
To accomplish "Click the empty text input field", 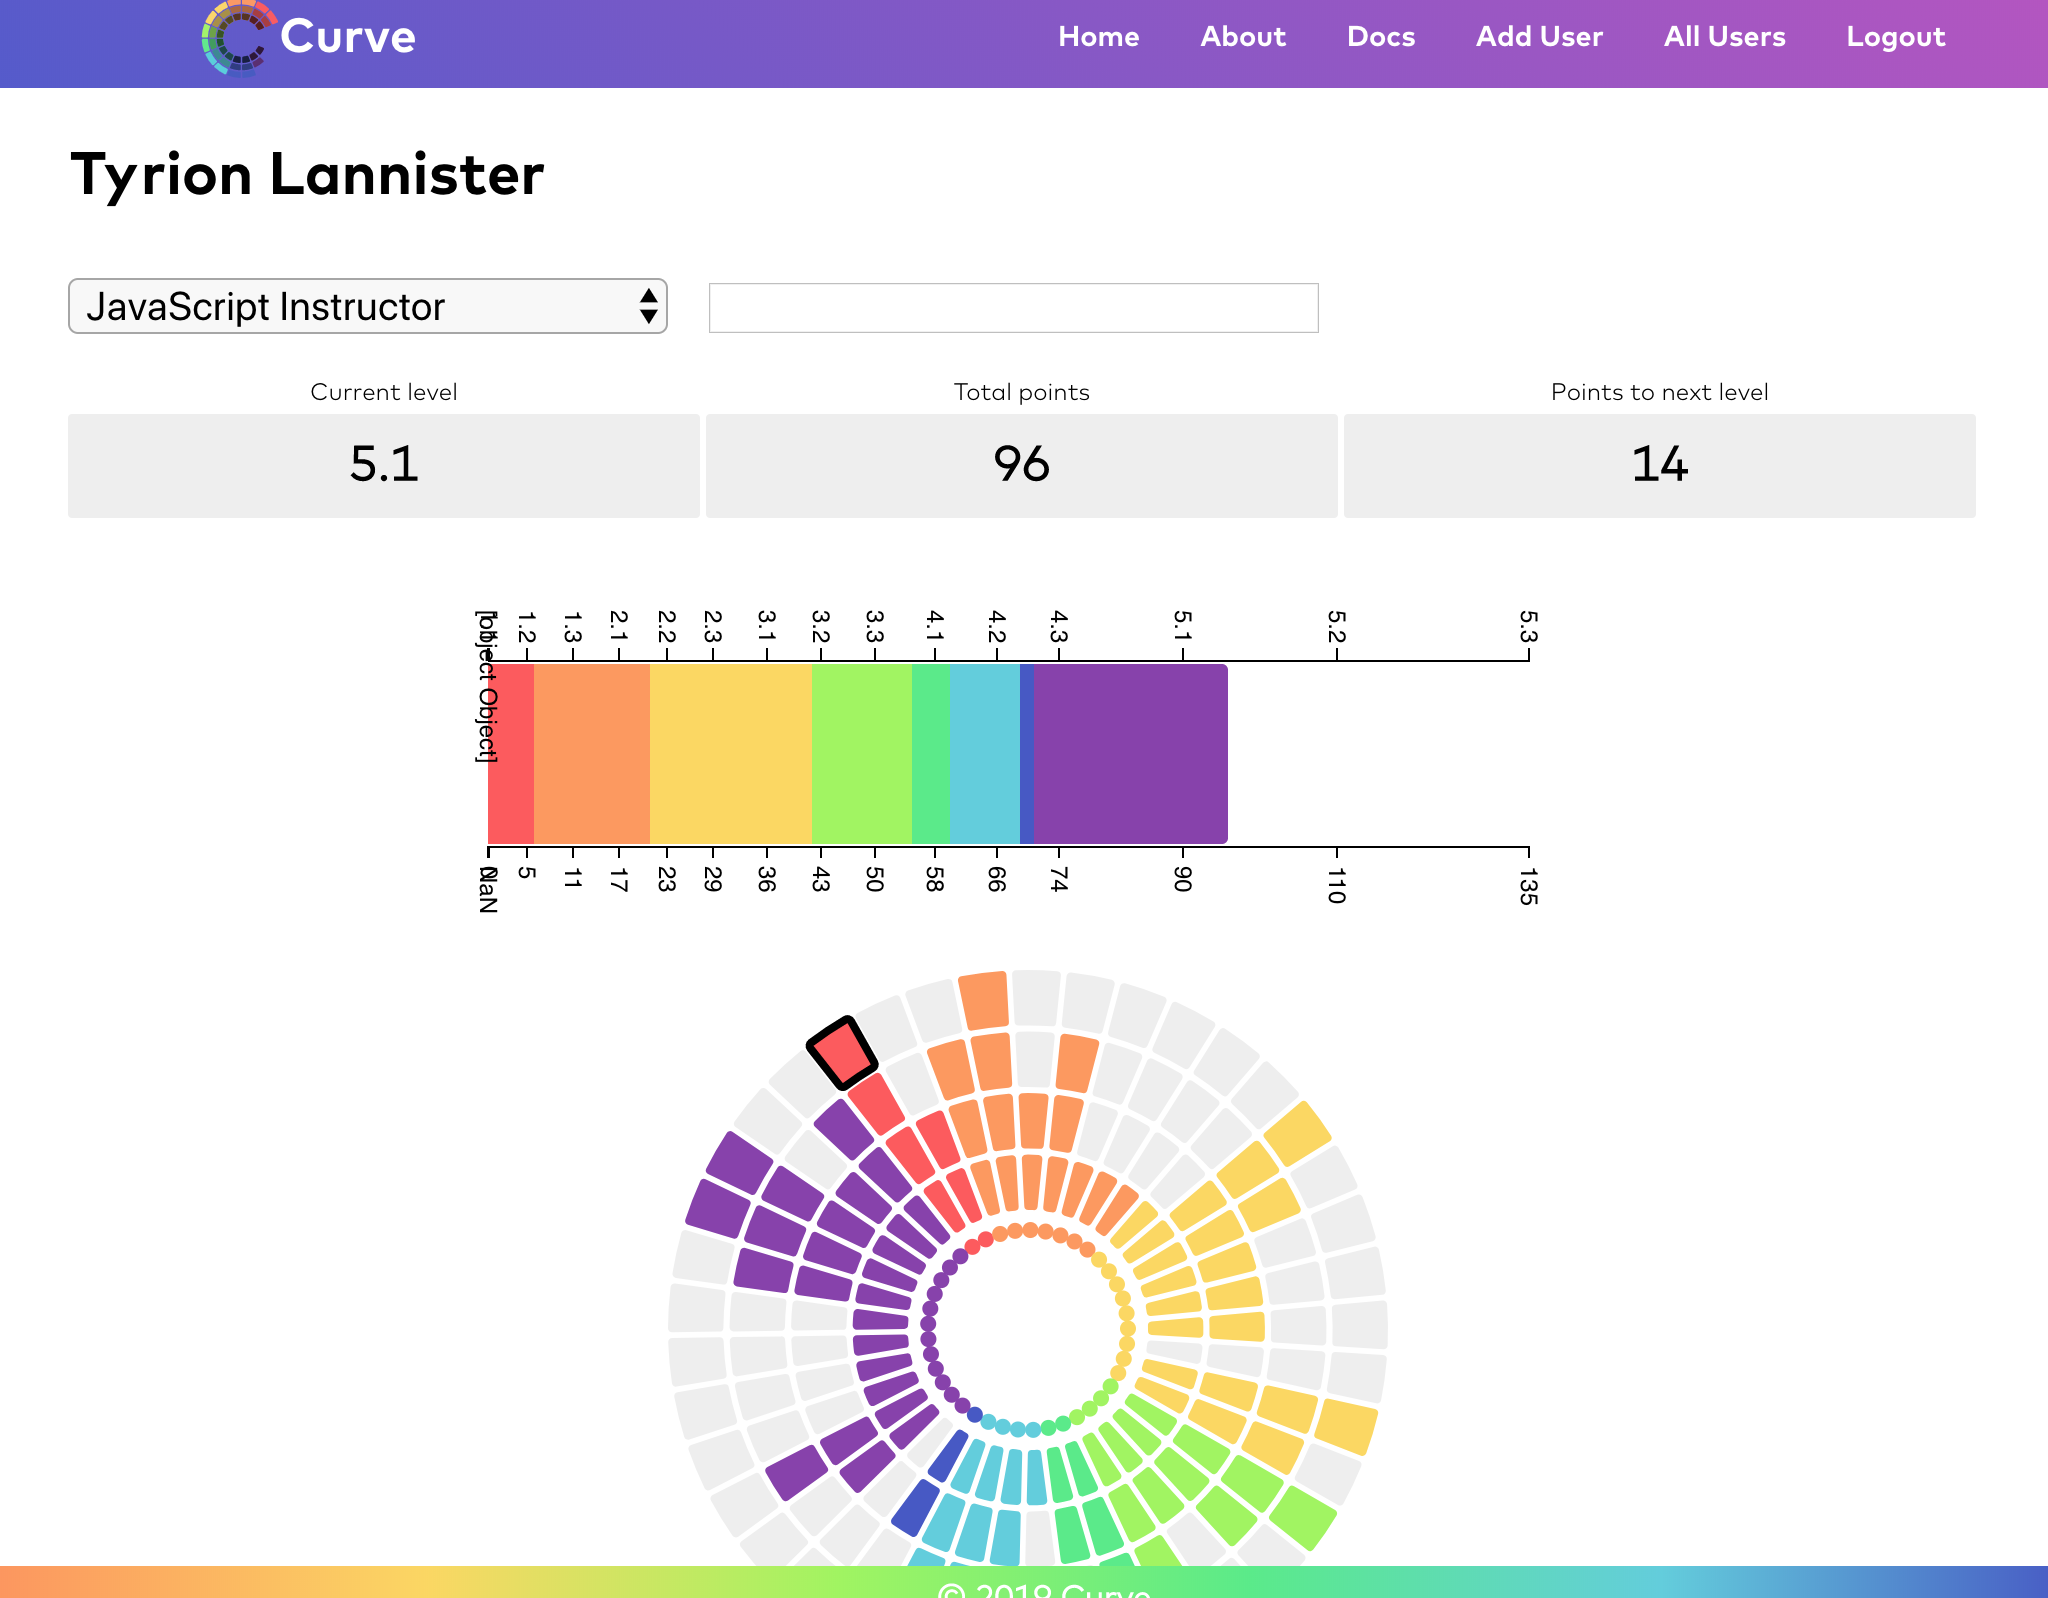I will point(1013,308).
